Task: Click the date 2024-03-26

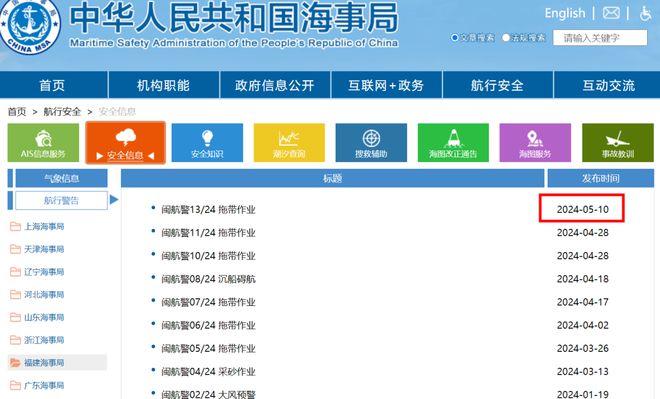Action: pos(583,348)
